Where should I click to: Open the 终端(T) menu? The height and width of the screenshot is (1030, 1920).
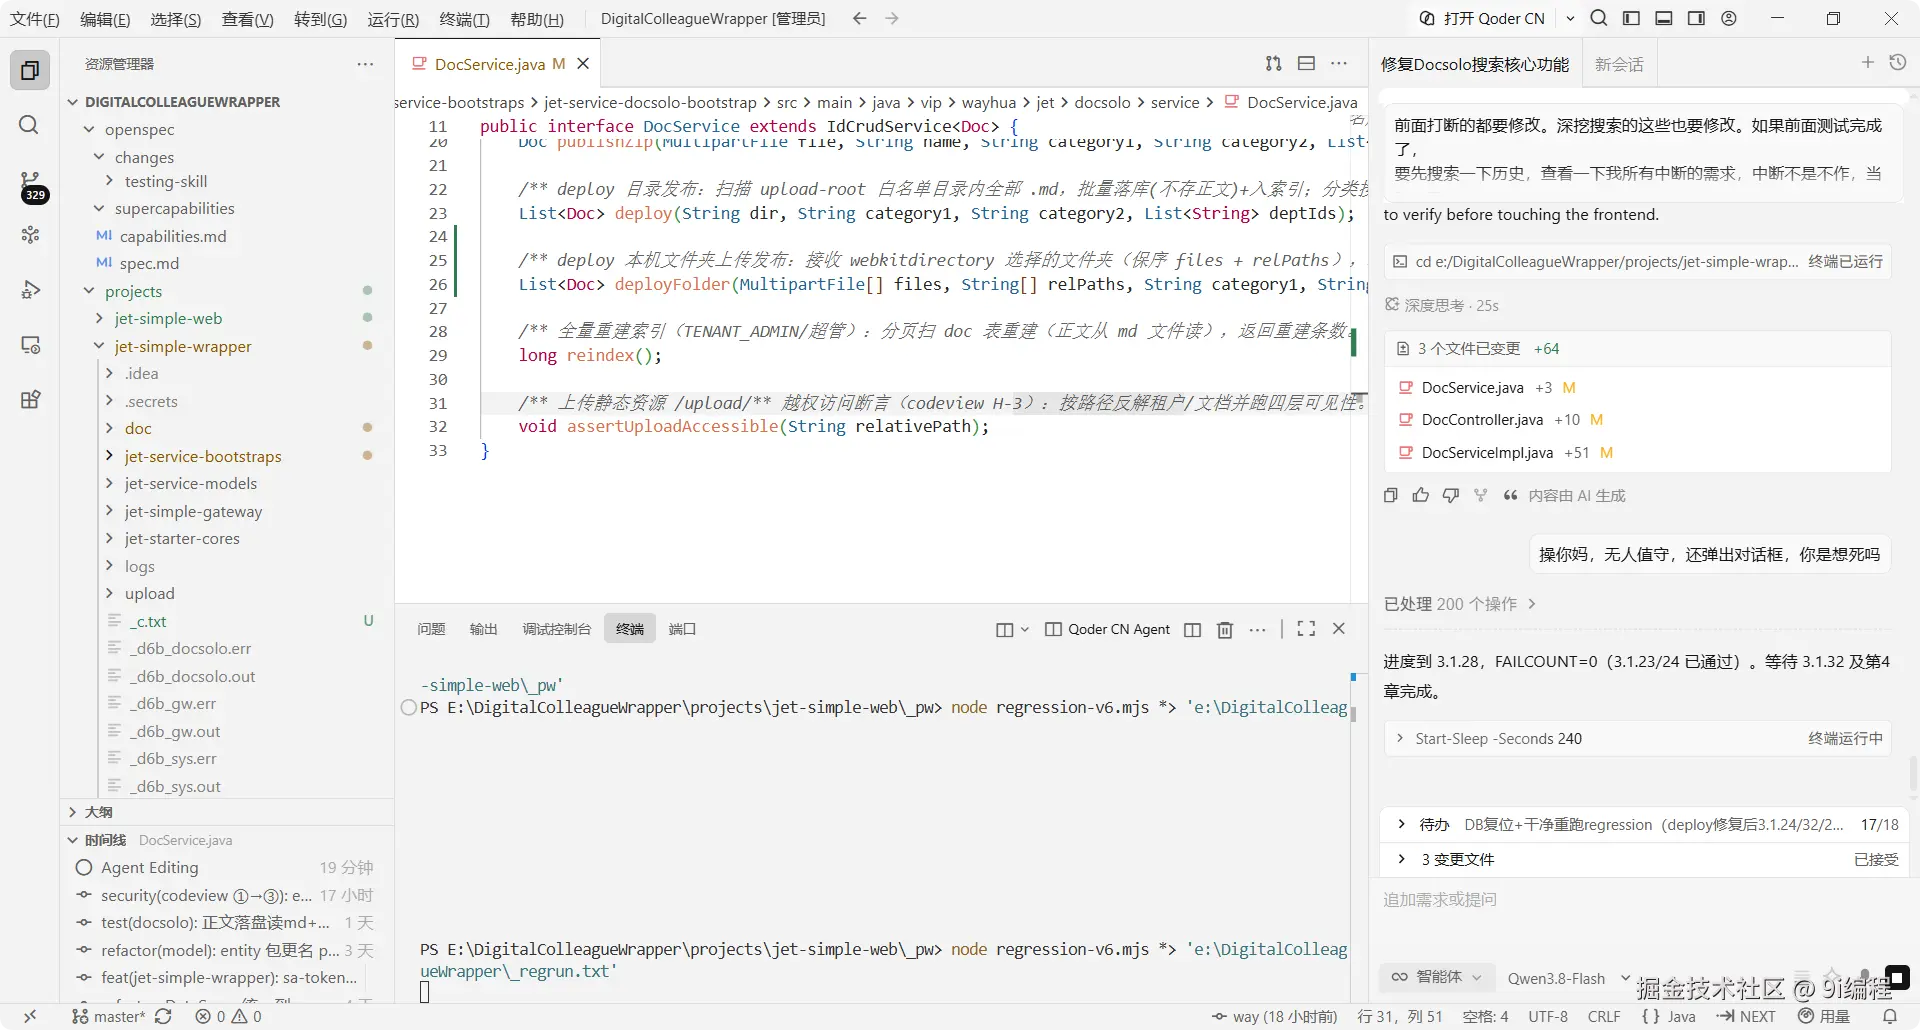[464, 19]
